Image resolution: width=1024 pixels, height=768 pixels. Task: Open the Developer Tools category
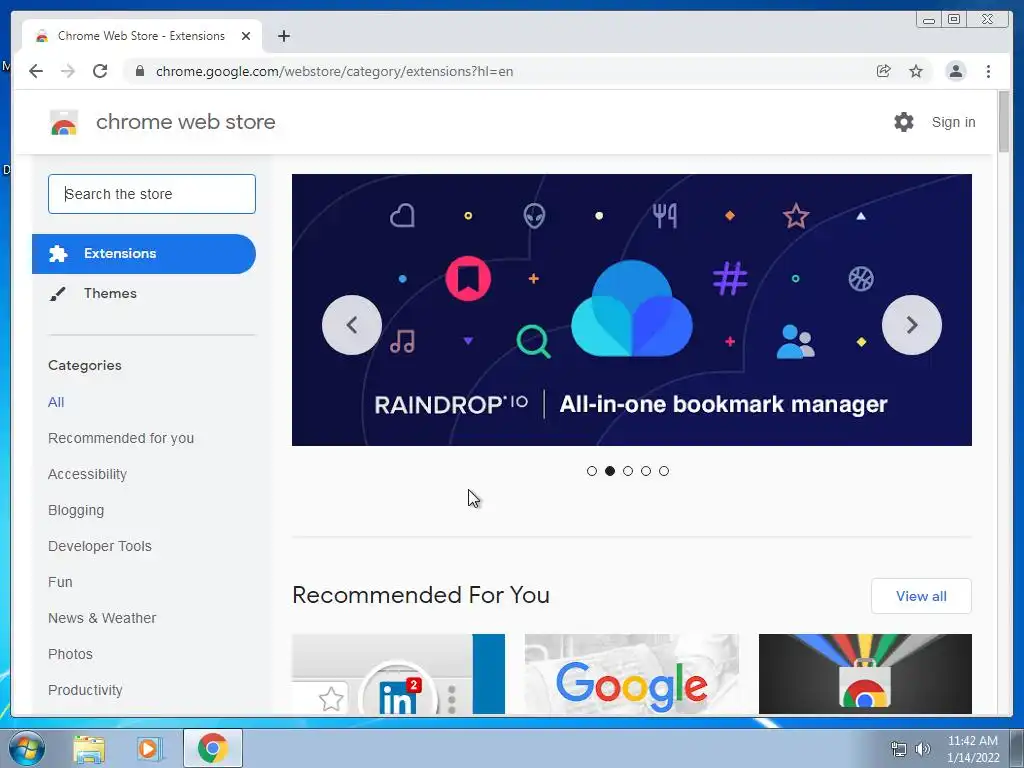pos(100,546)
